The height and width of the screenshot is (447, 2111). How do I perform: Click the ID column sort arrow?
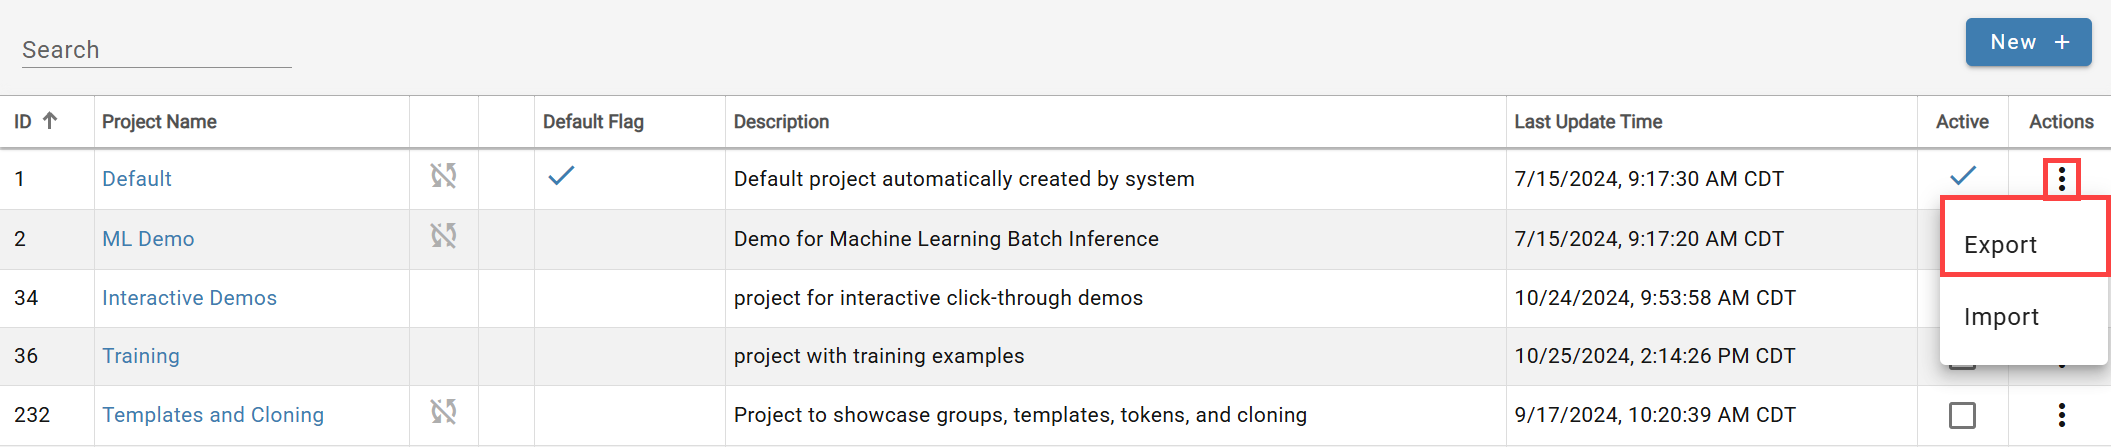click(x=50, y=121)
